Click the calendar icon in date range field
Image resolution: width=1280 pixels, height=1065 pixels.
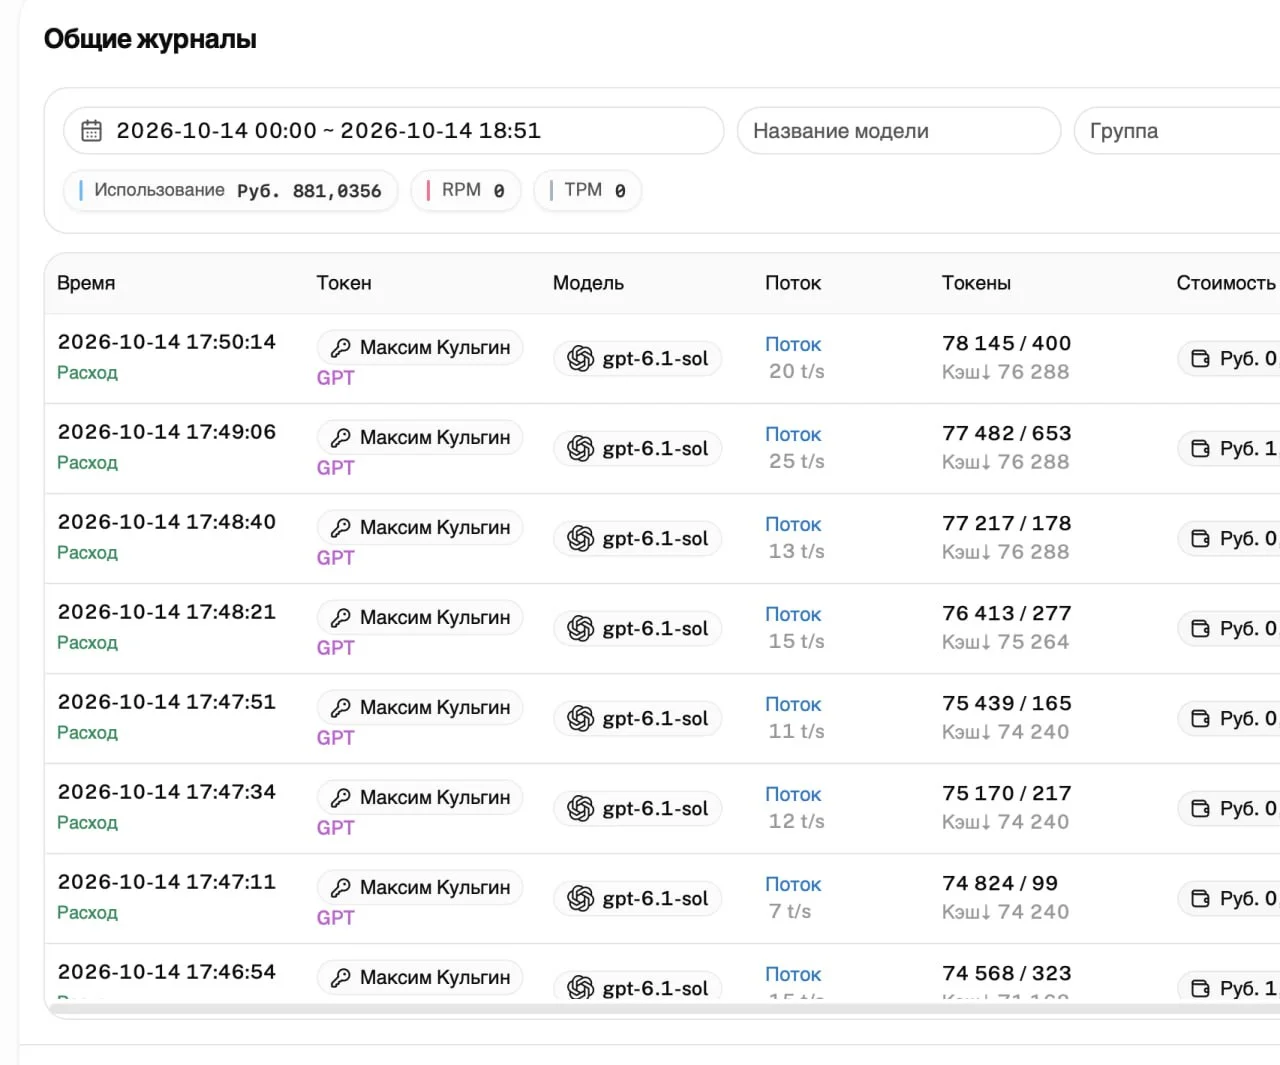[x=91, y=131]
